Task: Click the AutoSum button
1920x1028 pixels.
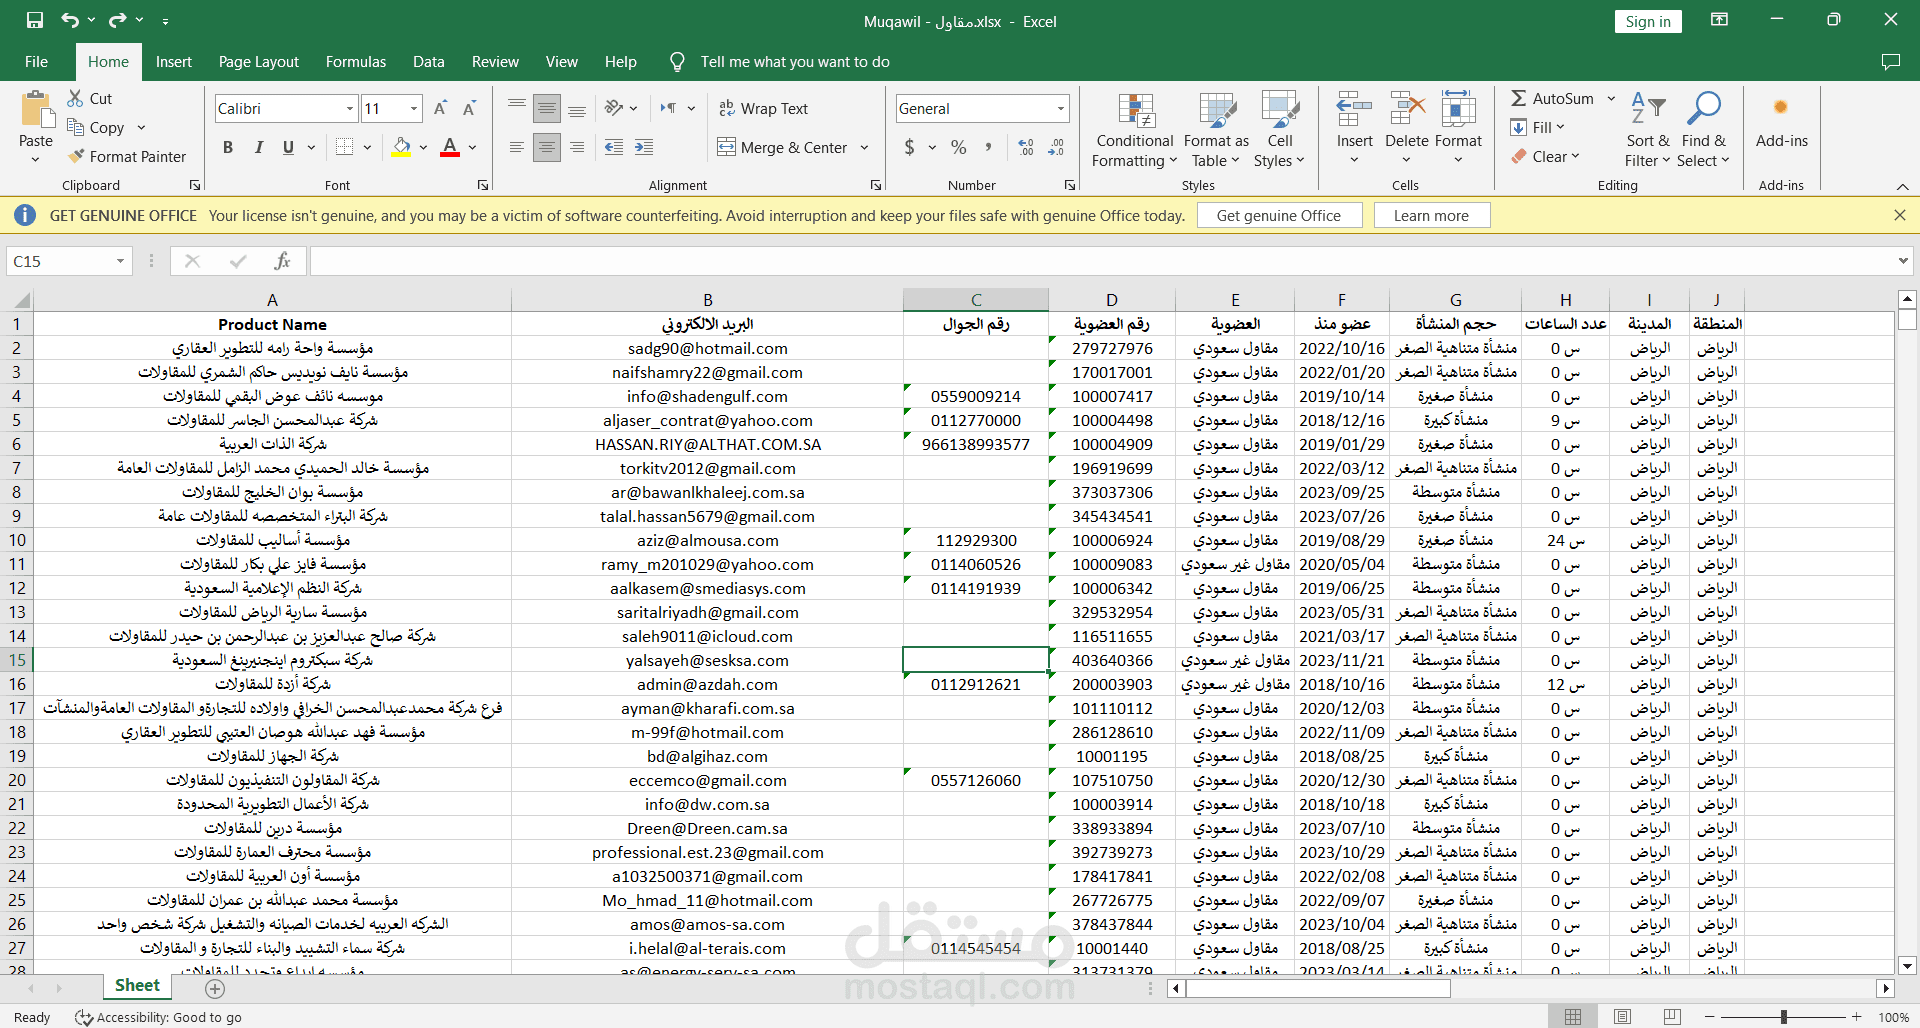Action: (x=1553, y=98)
